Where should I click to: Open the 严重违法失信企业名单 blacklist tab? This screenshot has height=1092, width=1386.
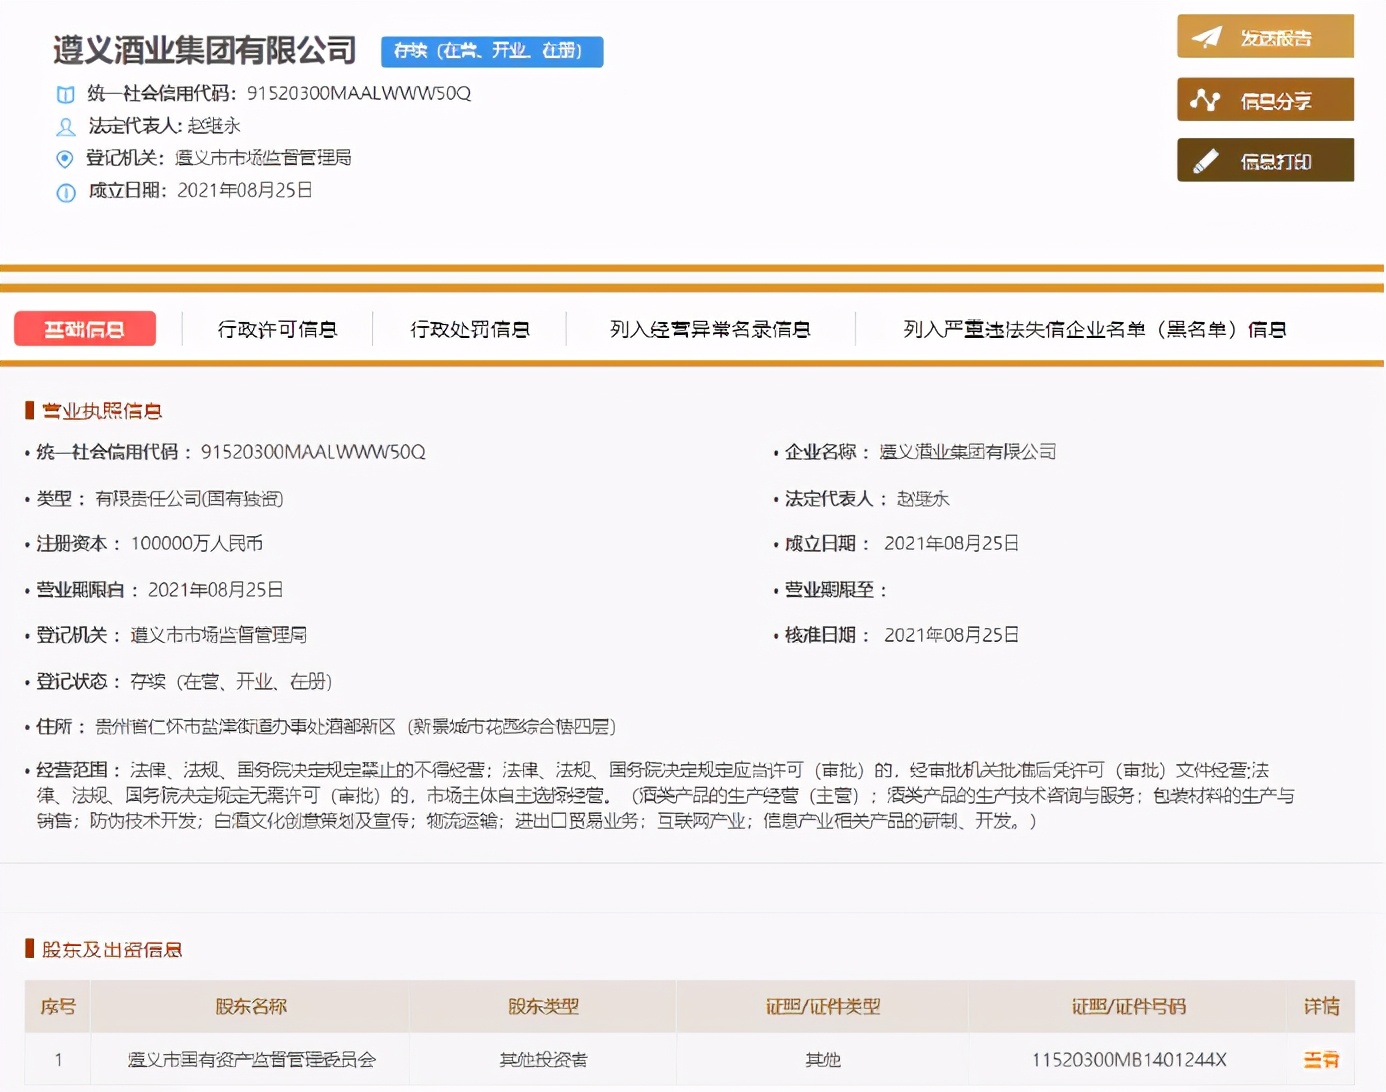[1094, 329]
